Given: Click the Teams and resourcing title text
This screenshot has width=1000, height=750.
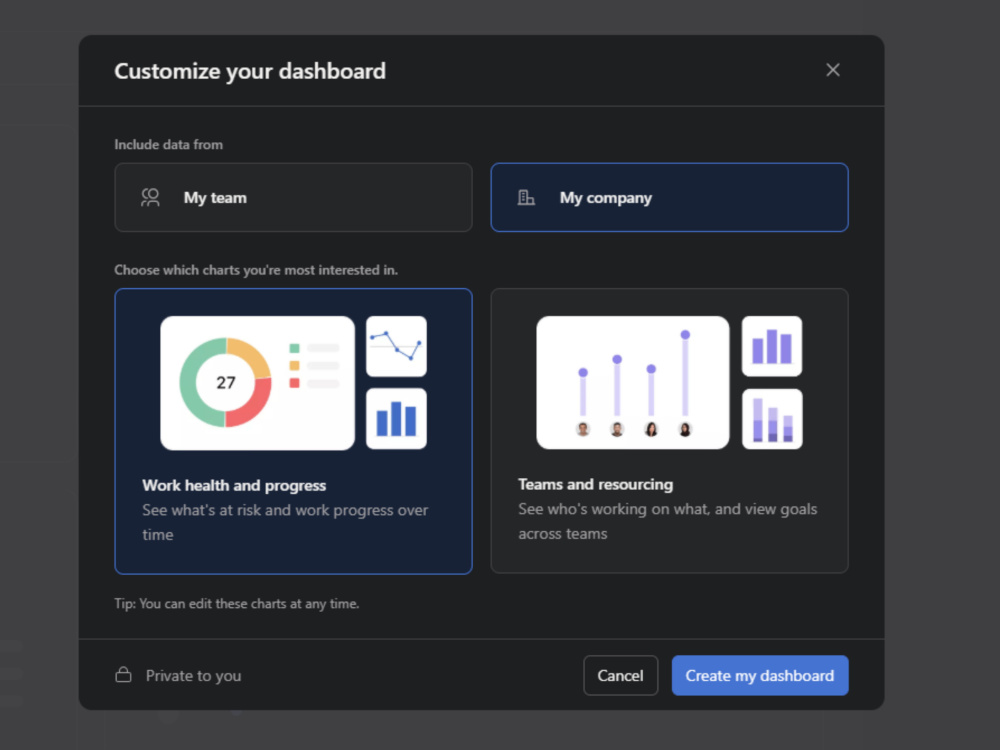Looking at the screenshot, I should 596,484.
